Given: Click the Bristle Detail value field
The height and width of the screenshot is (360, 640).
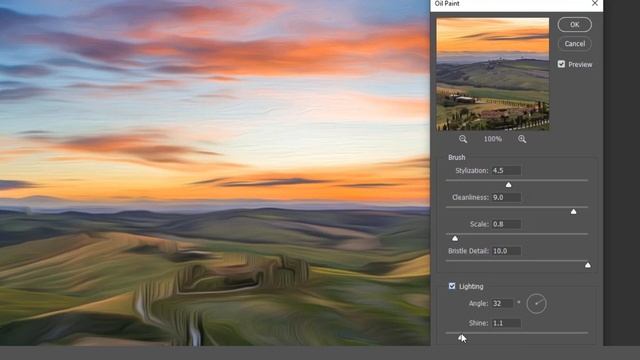Looking at the screenshot, I should 506,251.
